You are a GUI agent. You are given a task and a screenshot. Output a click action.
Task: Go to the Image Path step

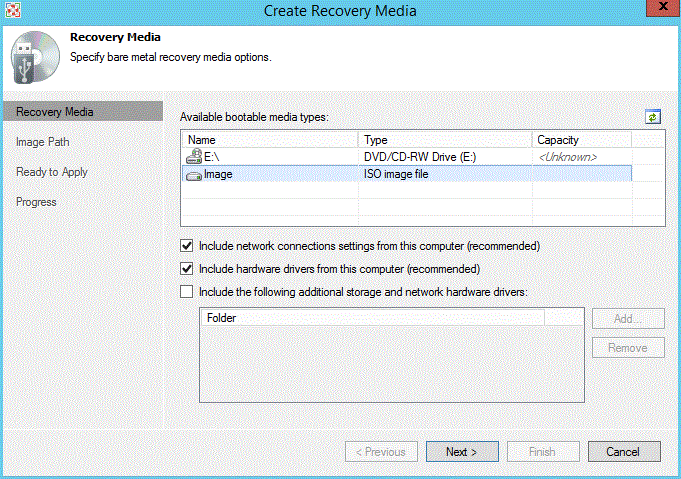tap(43, 142)
